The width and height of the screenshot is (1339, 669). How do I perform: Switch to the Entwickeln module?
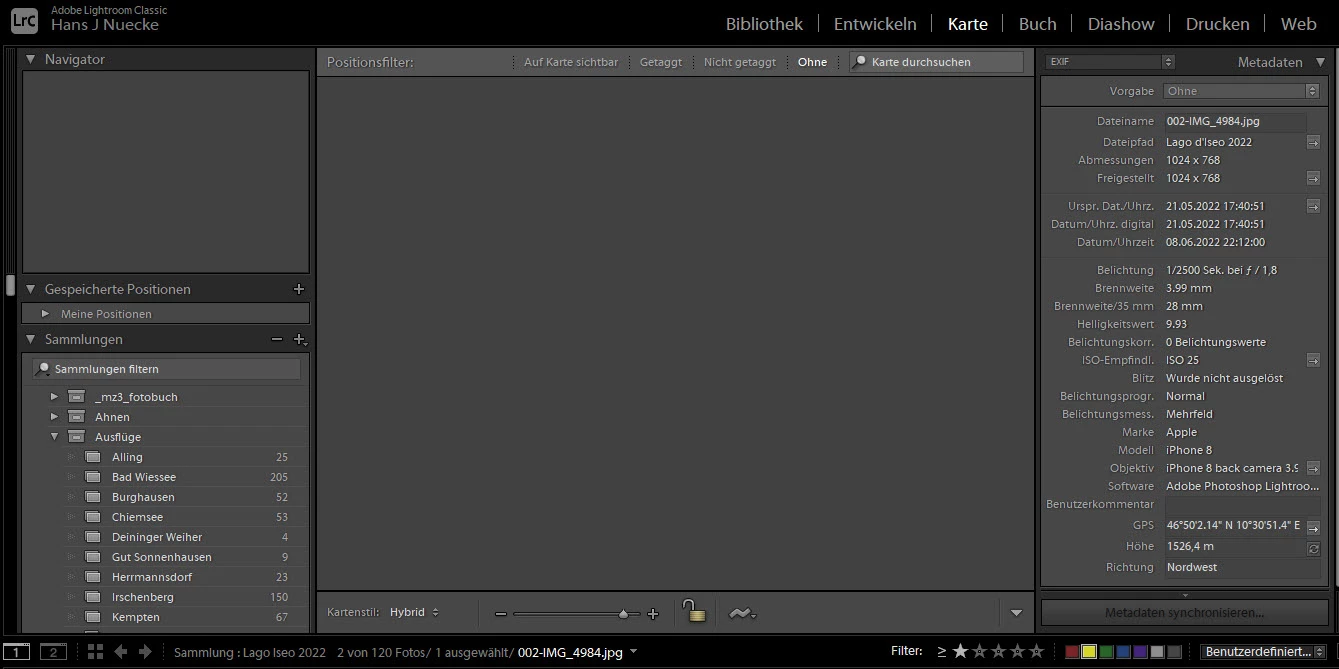coord(875,23)
